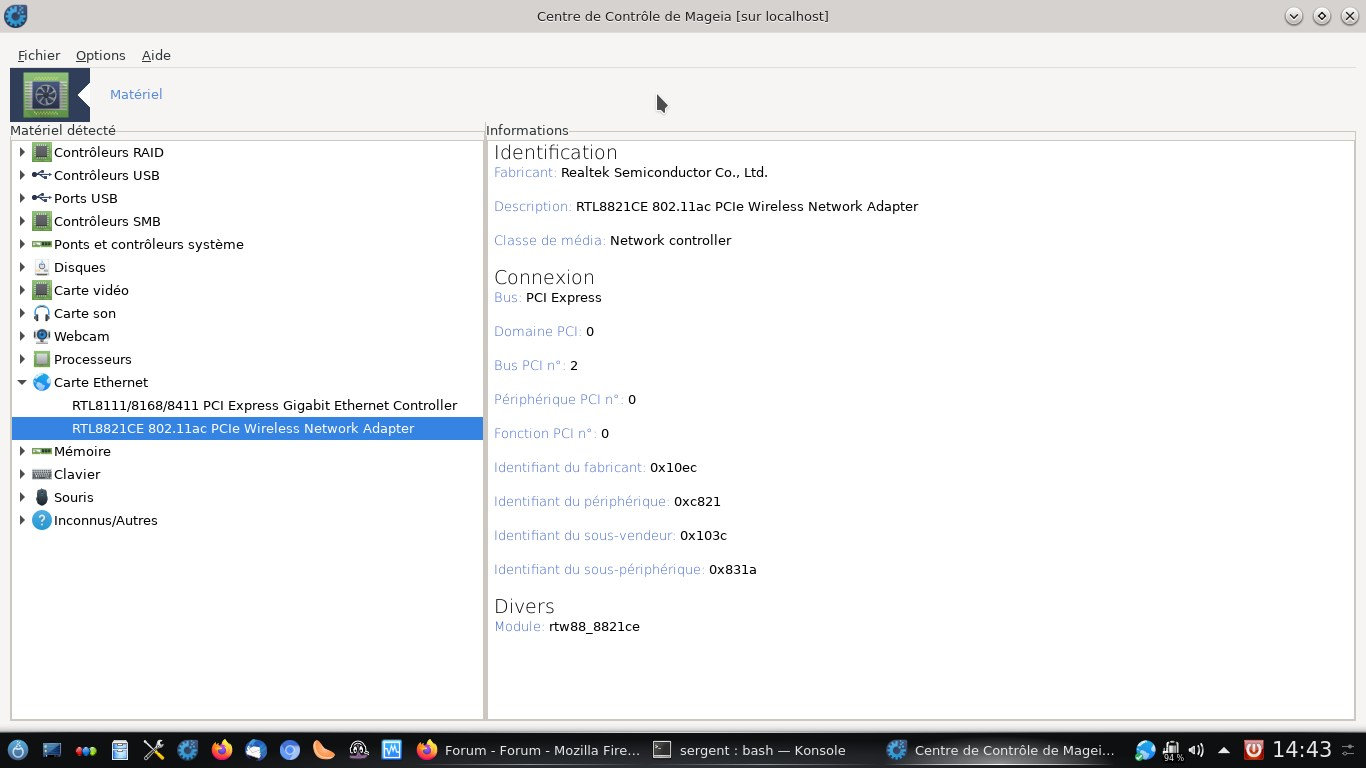
Task: Click the red power button tray icon
Action: pyautogui.click(x=1254, y=750)
